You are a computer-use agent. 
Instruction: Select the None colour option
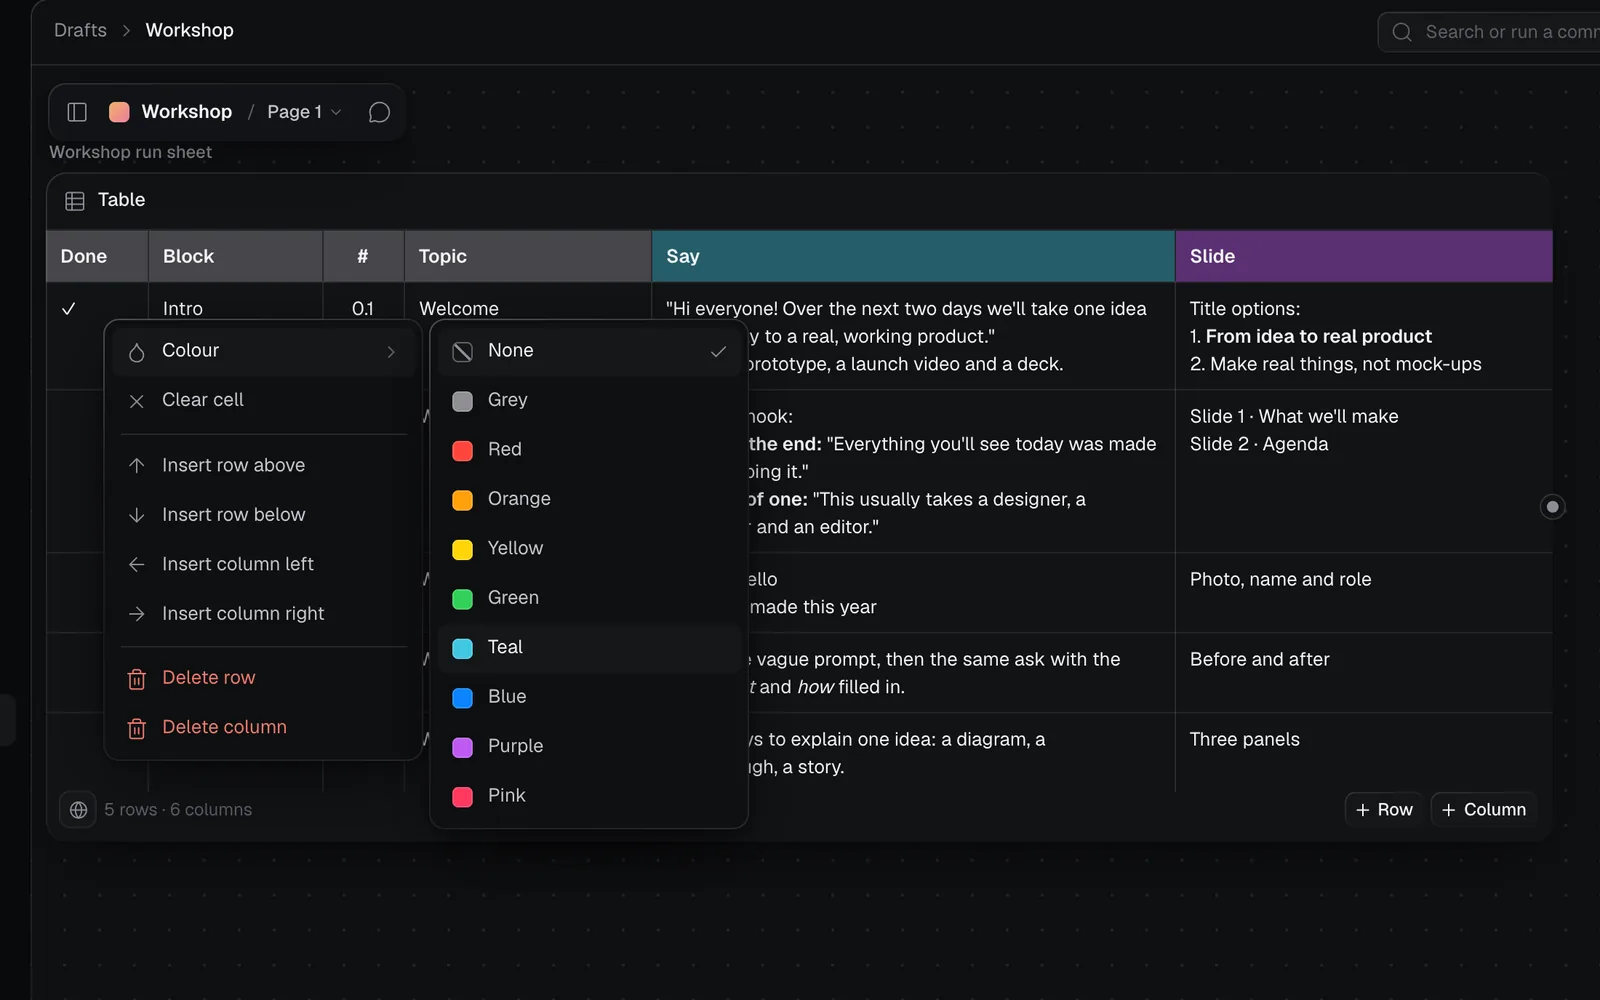point(589,351)
